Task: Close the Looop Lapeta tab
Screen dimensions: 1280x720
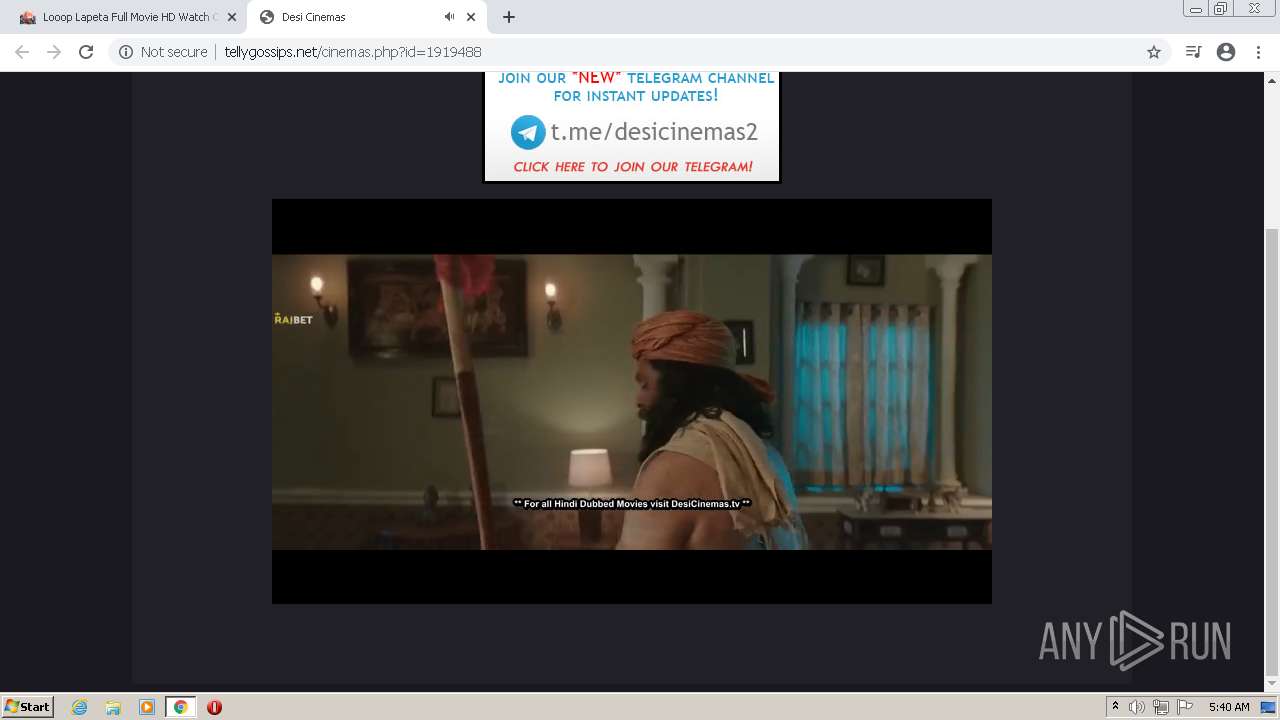Action: click(x=231, y=17)
